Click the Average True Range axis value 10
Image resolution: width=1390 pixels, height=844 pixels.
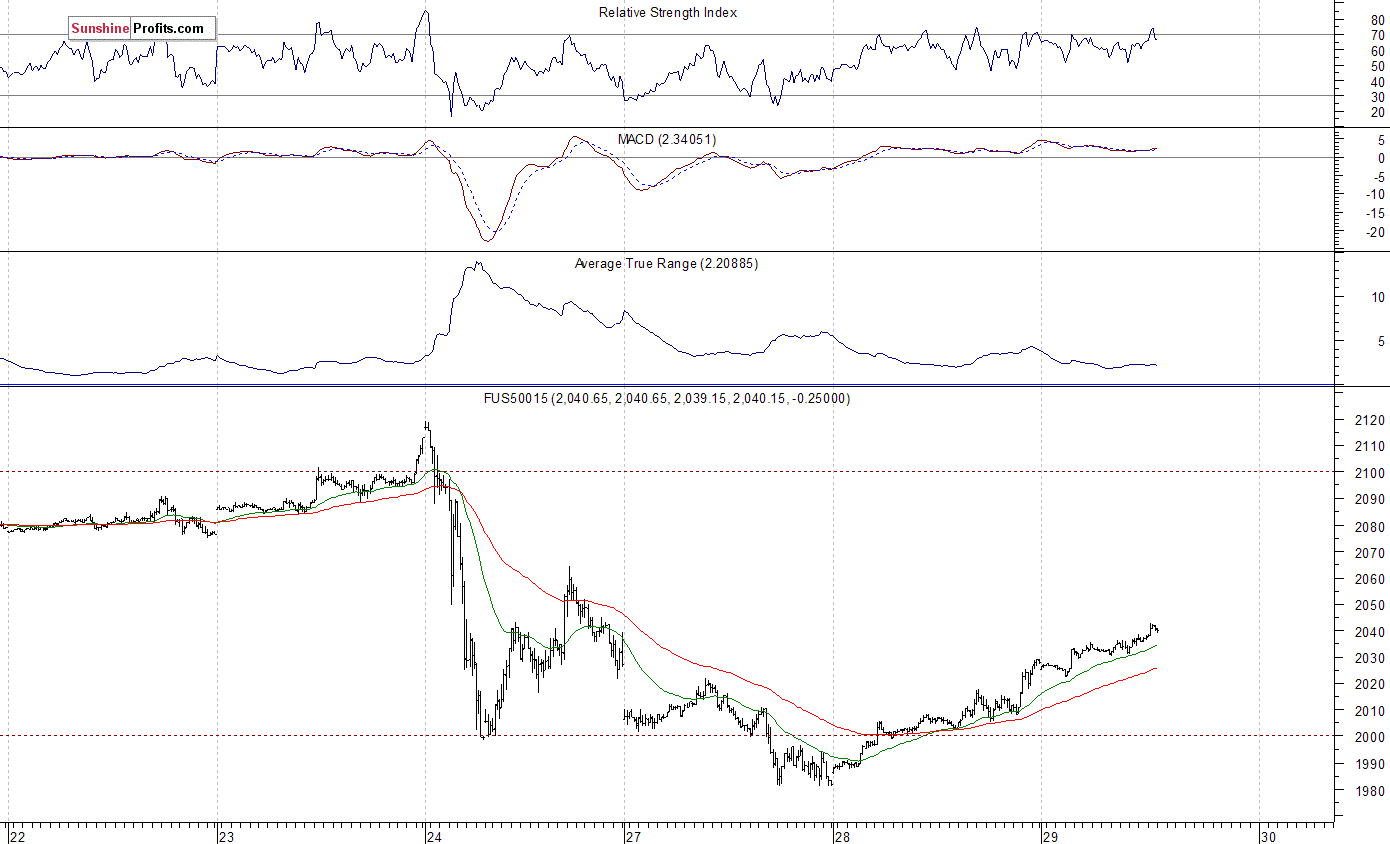1377,297
